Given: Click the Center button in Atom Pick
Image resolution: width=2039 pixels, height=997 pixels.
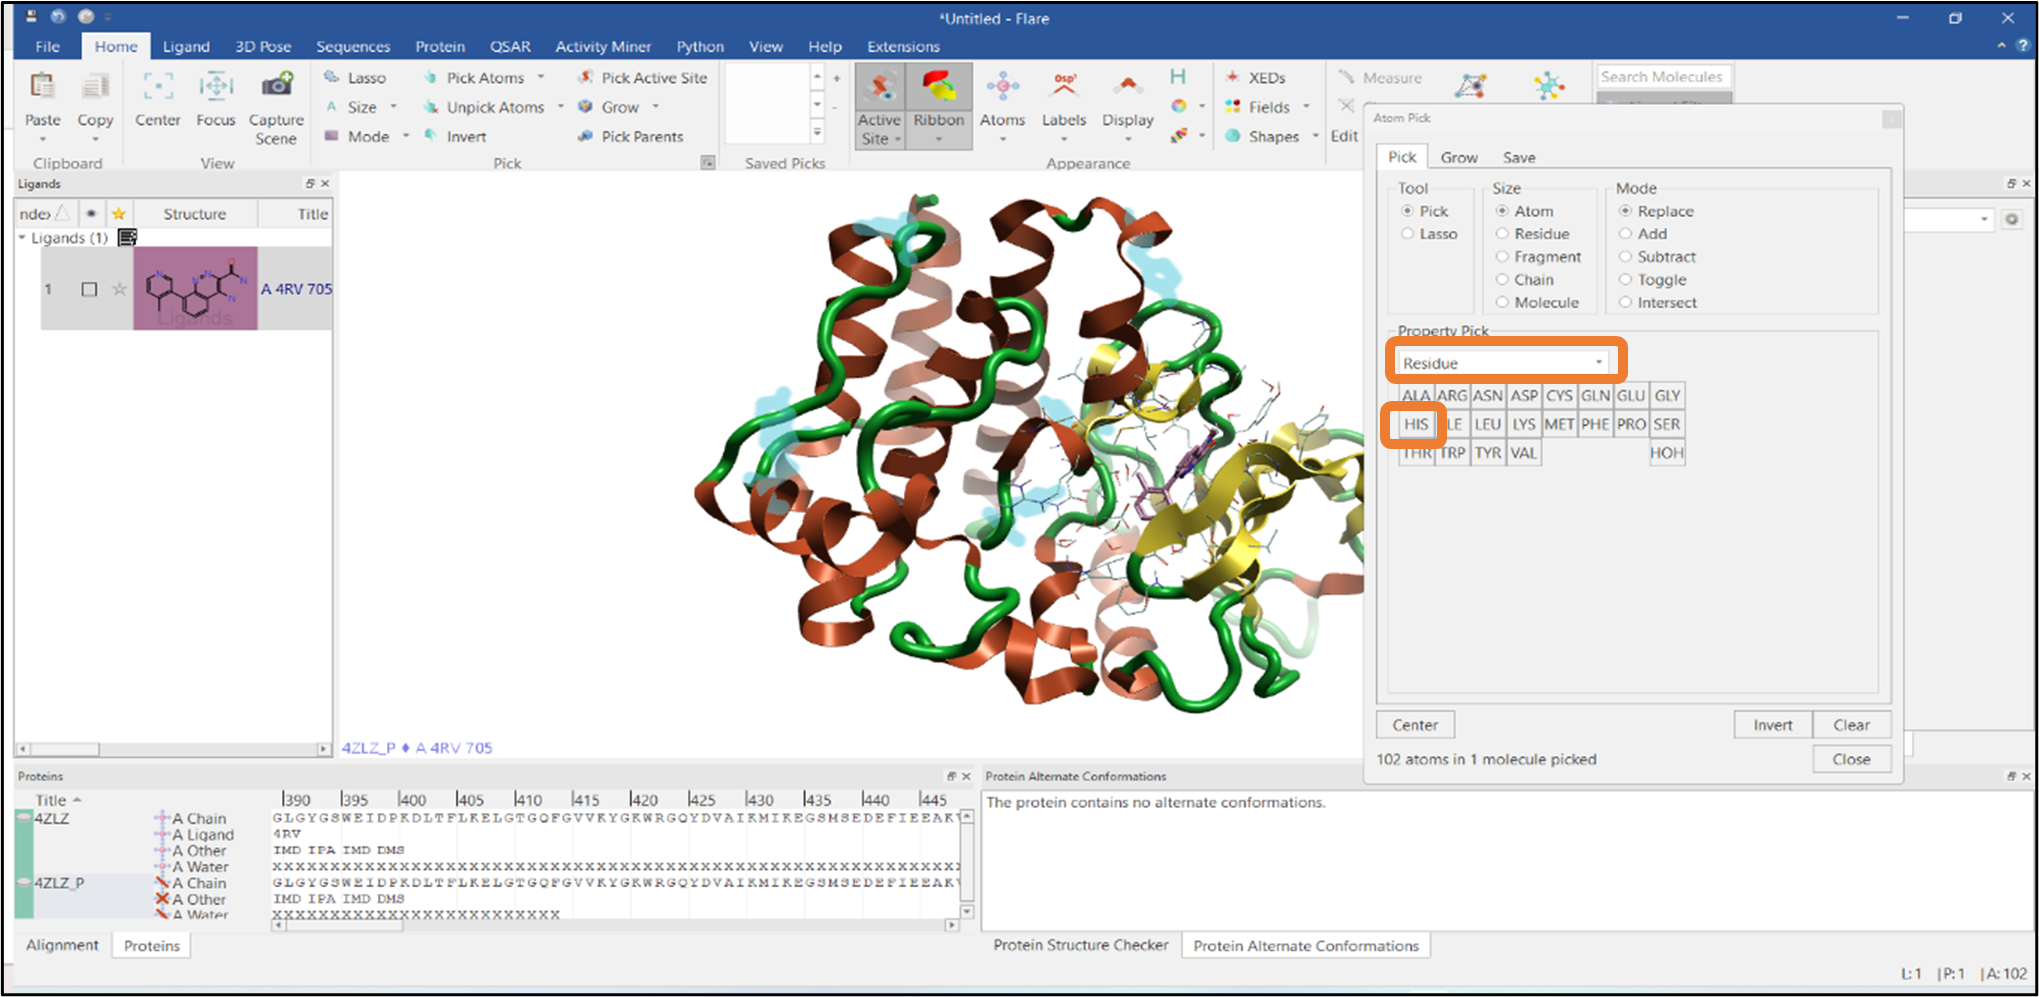Looking at the screenshot, I should [1415, 725].
